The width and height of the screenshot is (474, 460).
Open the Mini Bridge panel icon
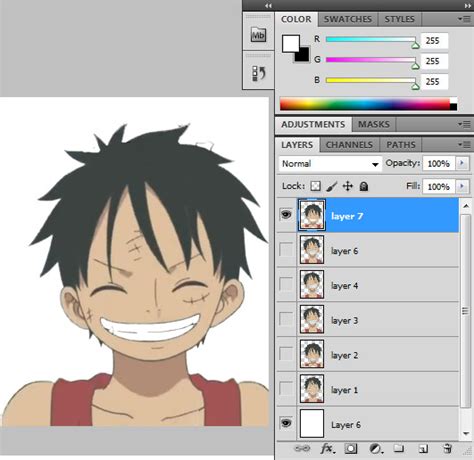258,35
